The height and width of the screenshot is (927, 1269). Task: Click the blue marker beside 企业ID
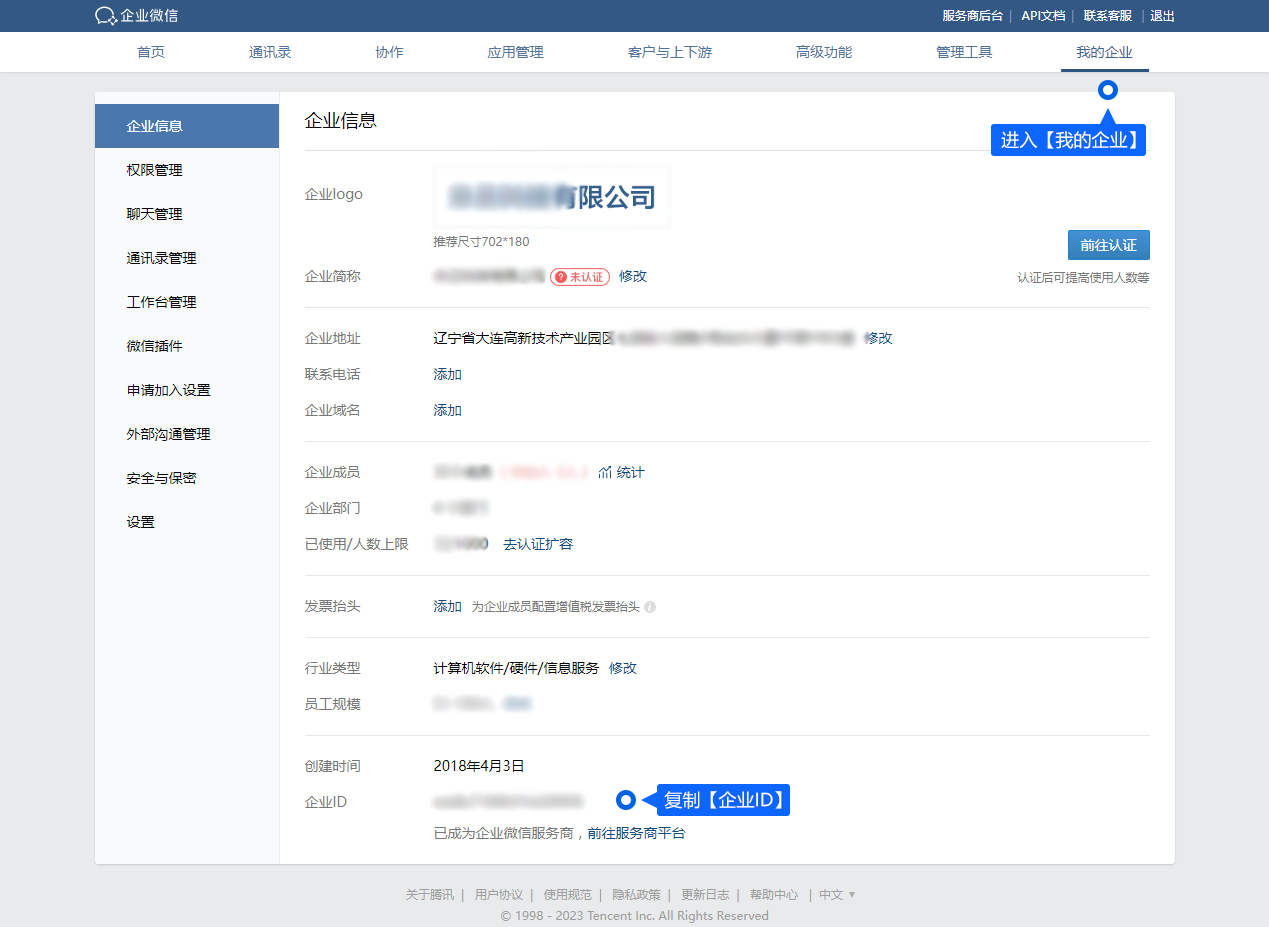click(x=626, y=800)
